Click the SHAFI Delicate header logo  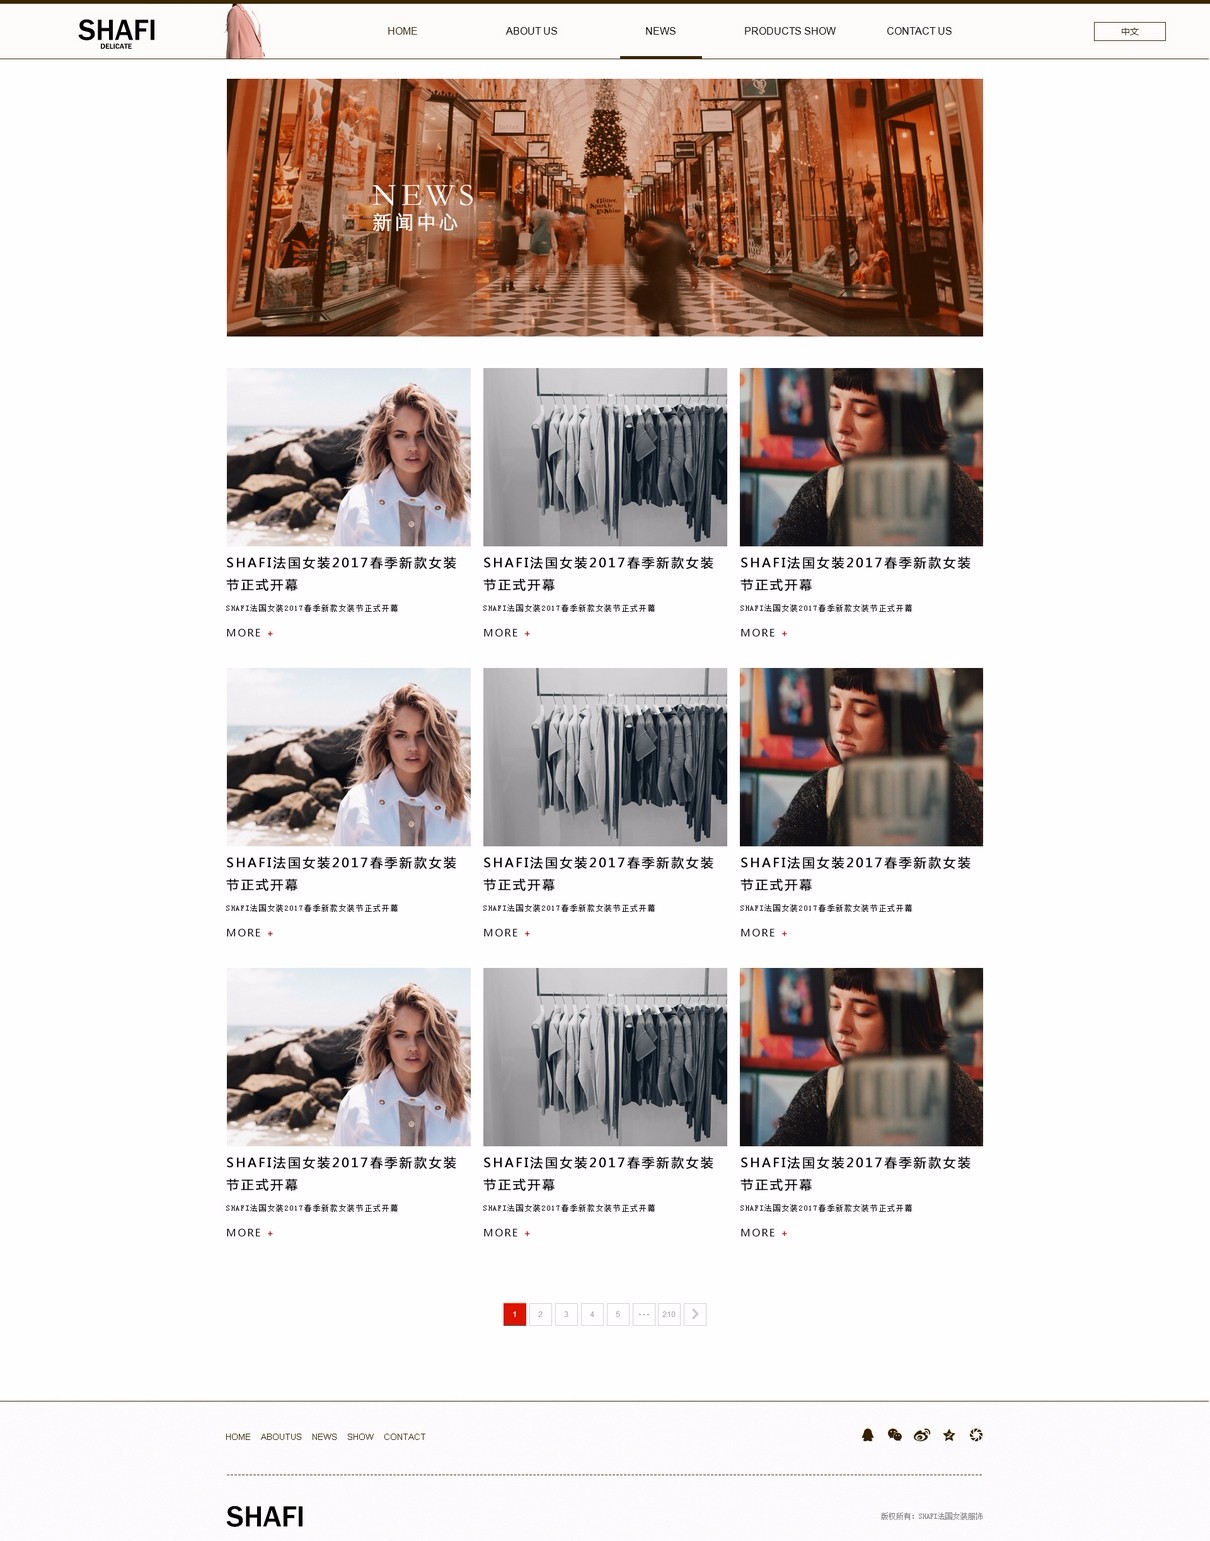tap(117, 32)
